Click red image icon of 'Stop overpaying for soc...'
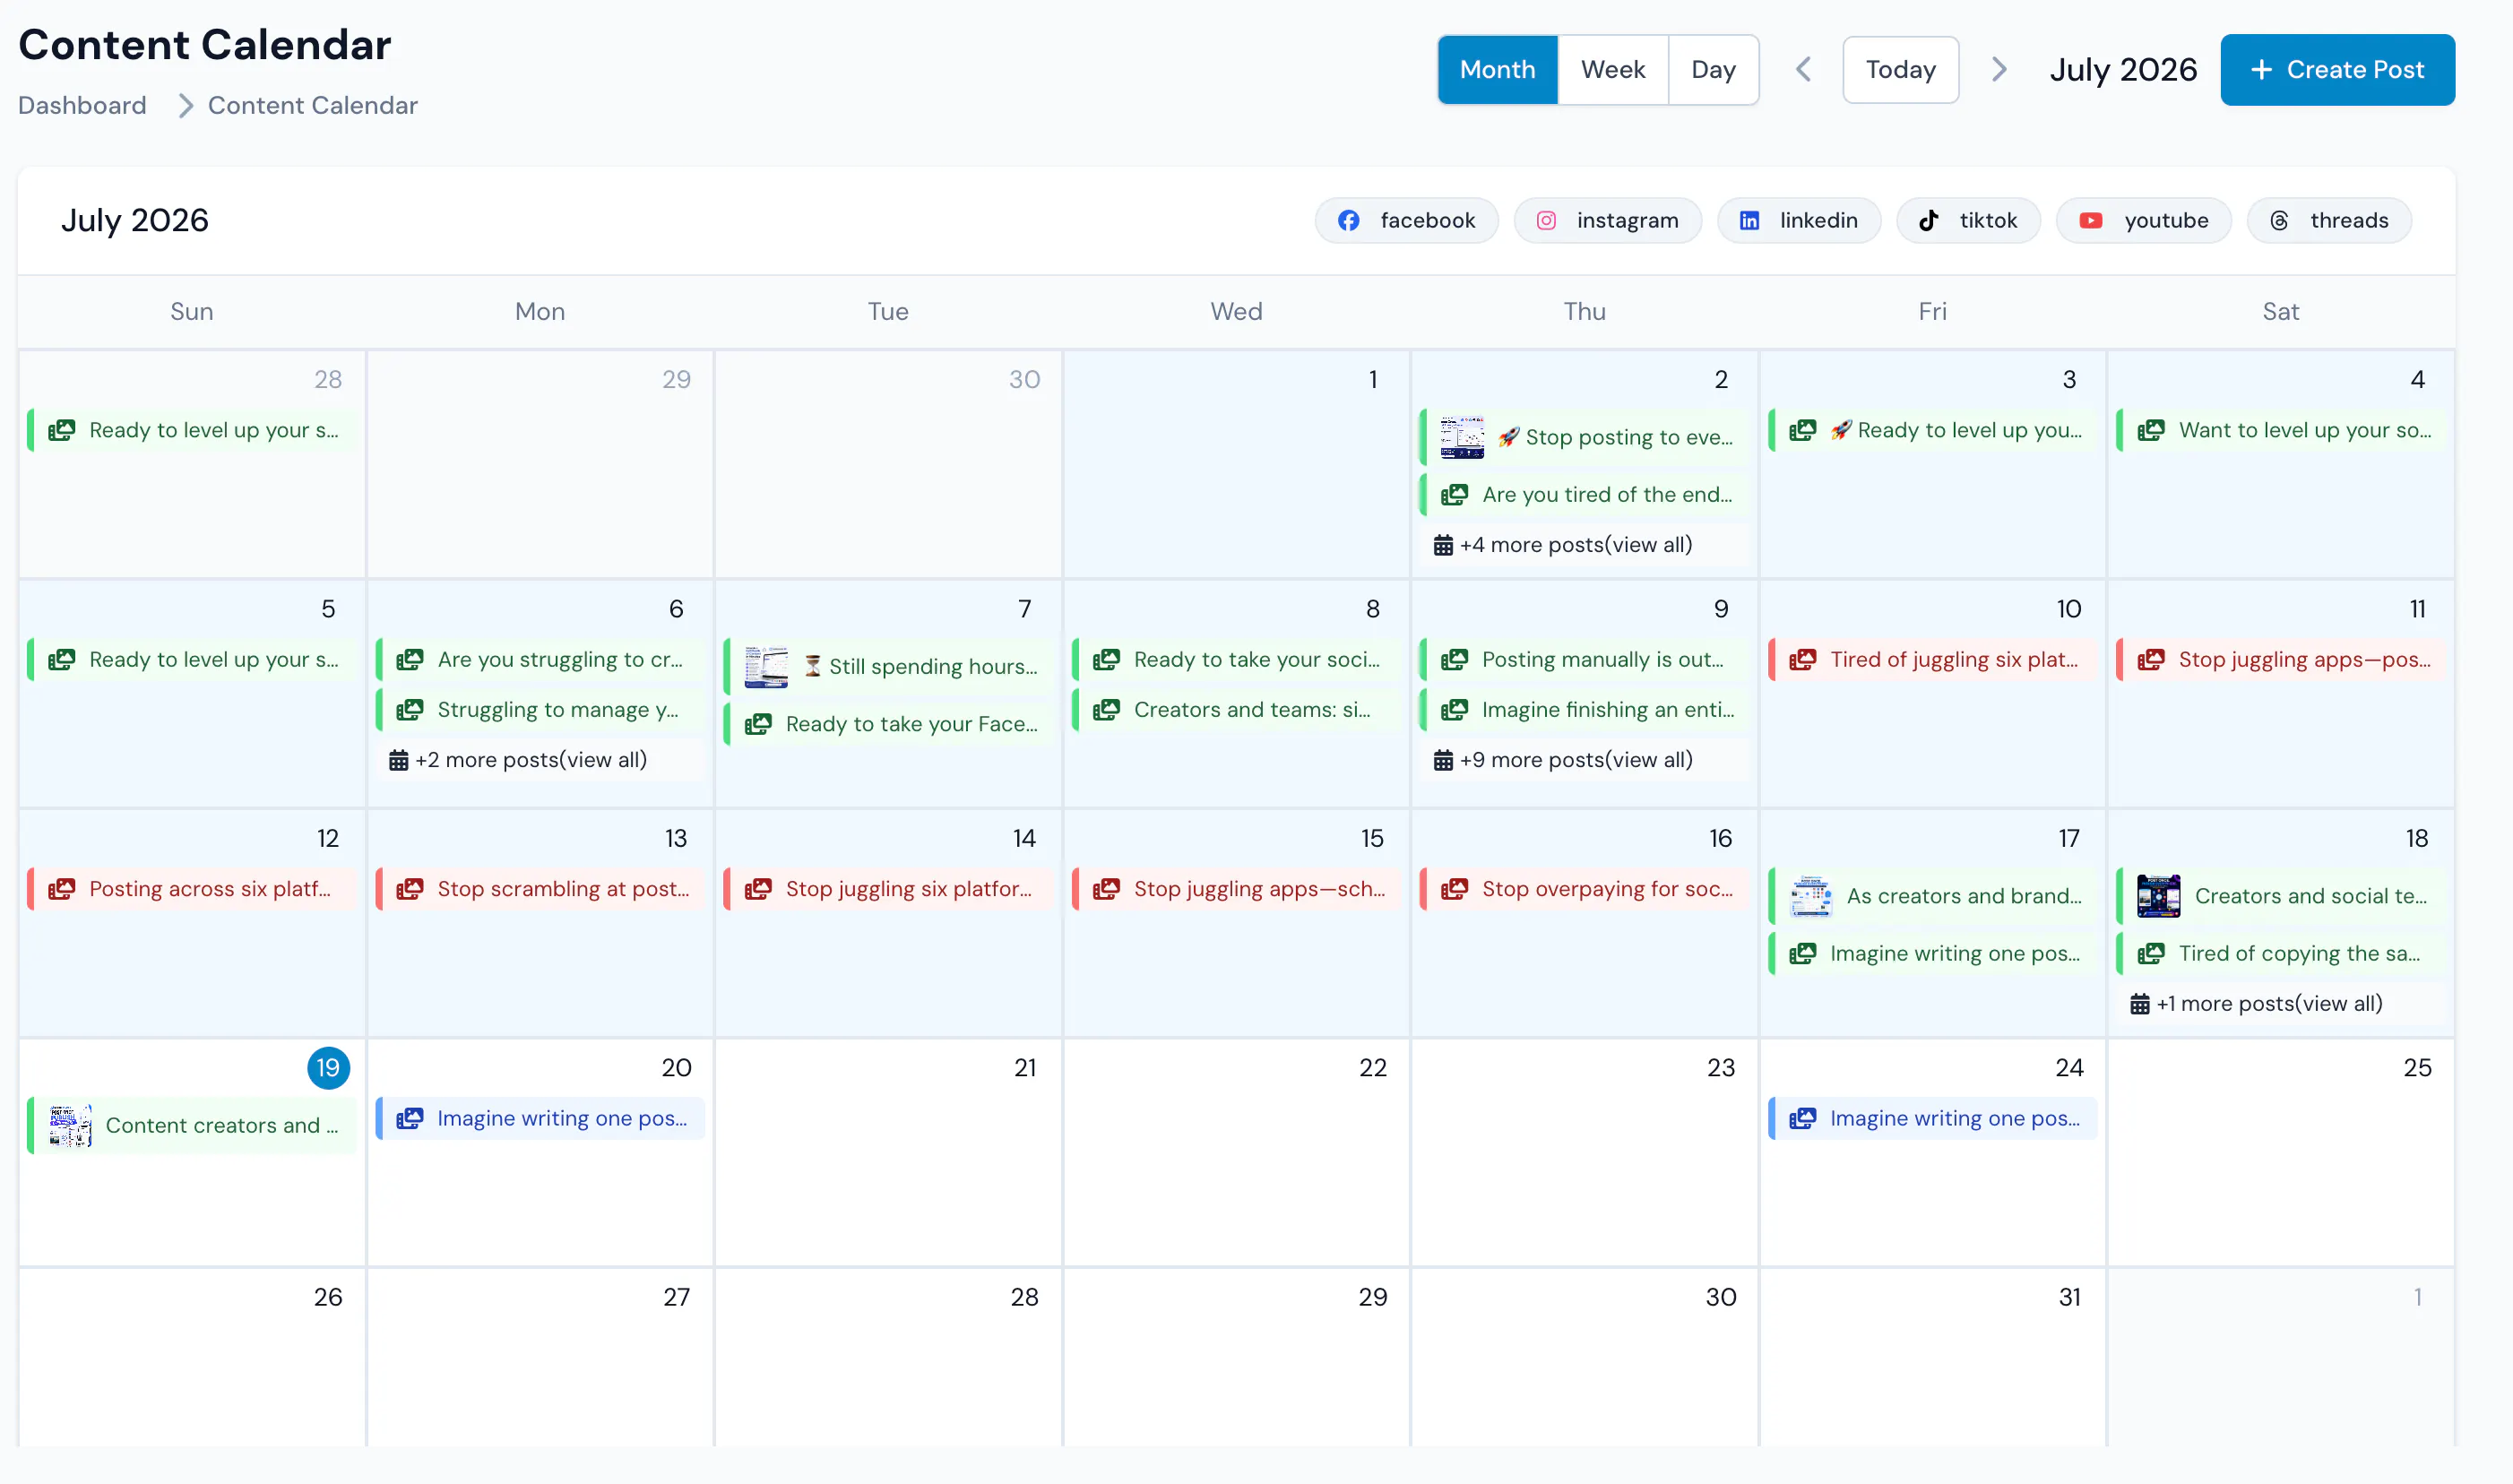The height and width of the screenshot is (1484, 2513). pyautogui.click(x=1454, y=888)
